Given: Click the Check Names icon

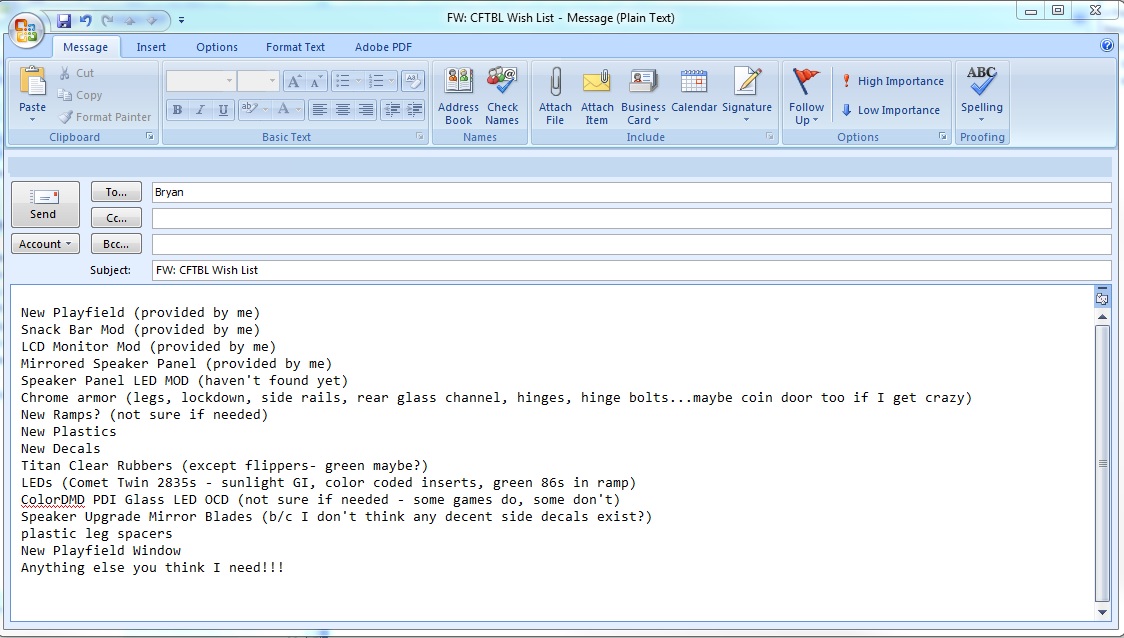Looking at the screenshot, I should pyautogui.click(x=502, y=82).
